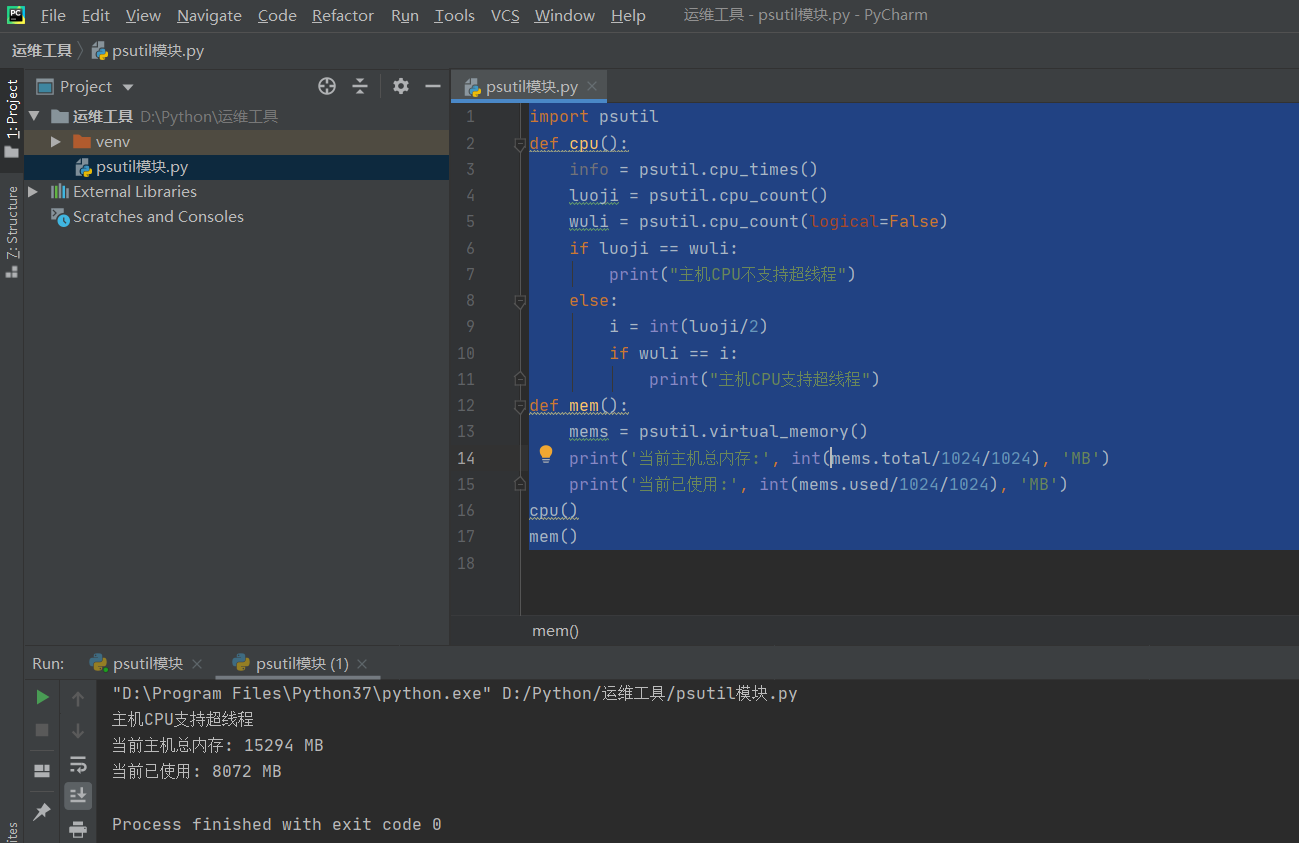Toggle soft-wrap in the console output

point(78,765)
